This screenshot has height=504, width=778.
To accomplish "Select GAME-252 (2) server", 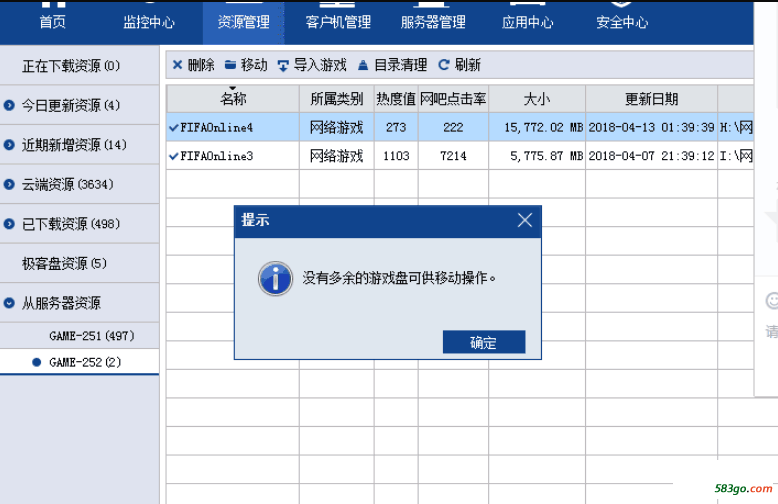I will tap(79, 362).
